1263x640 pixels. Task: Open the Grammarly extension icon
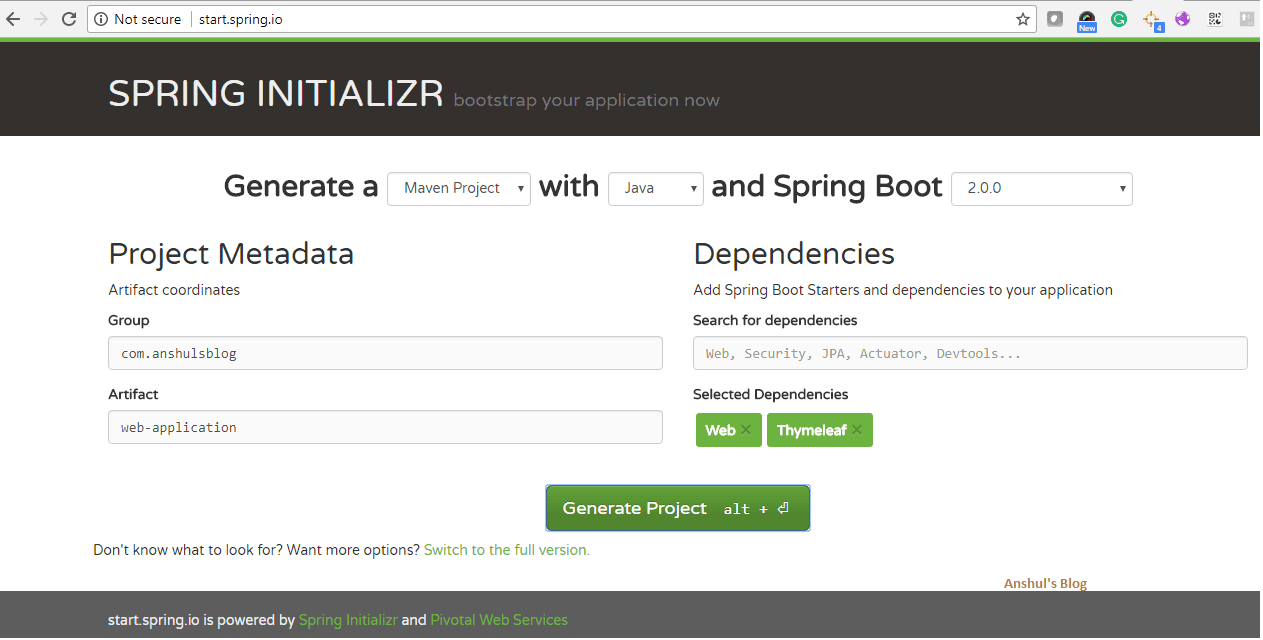pyautogui.click(x=1119, y=19)
